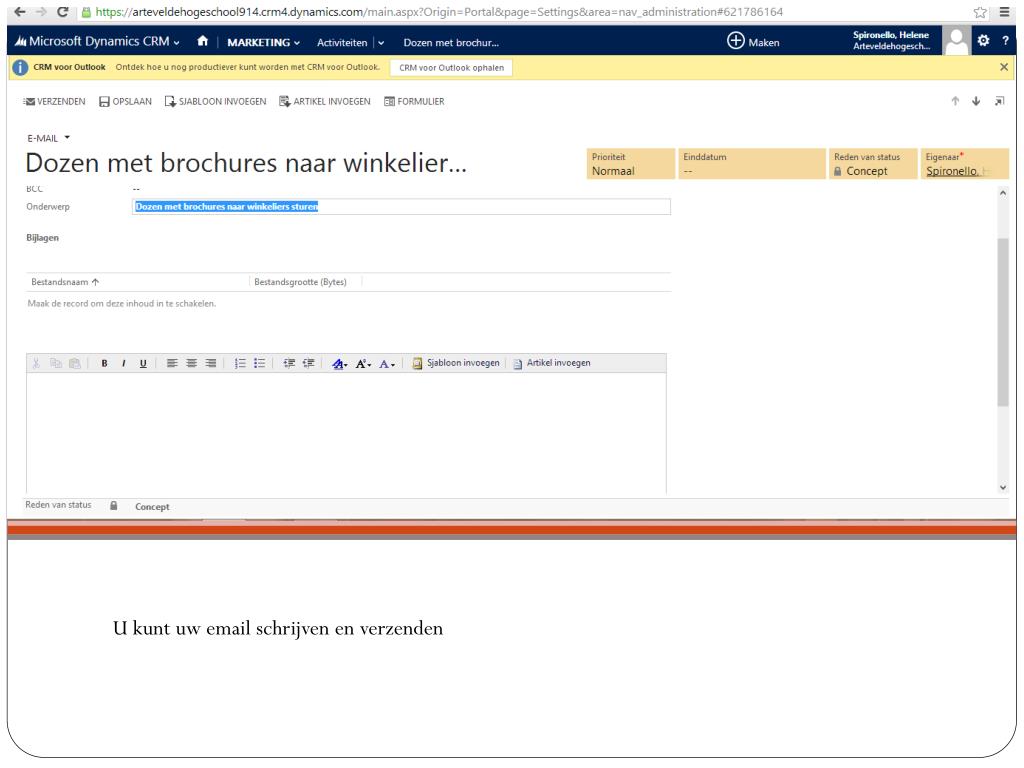Insert a numbered list
1024x768 pixels.
(239, 363)
